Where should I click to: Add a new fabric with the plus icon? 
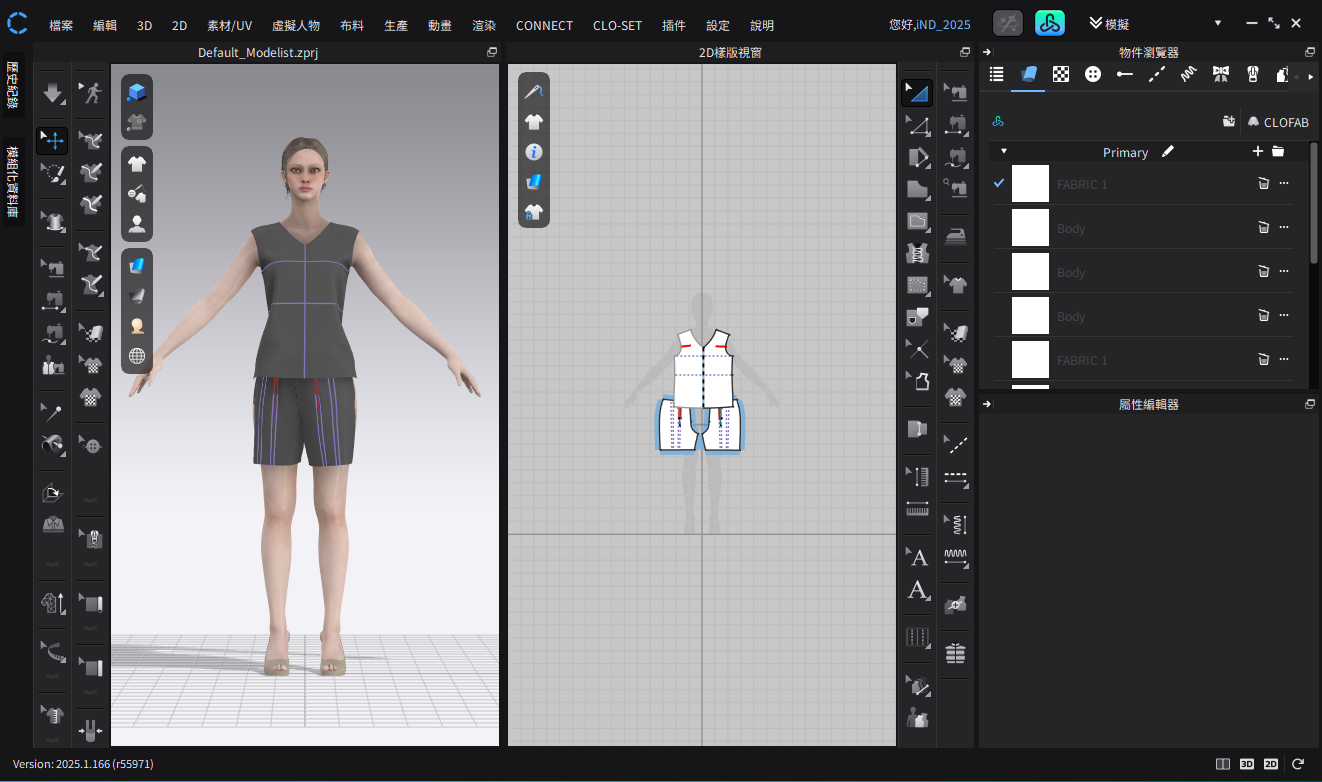point(1258,151)
